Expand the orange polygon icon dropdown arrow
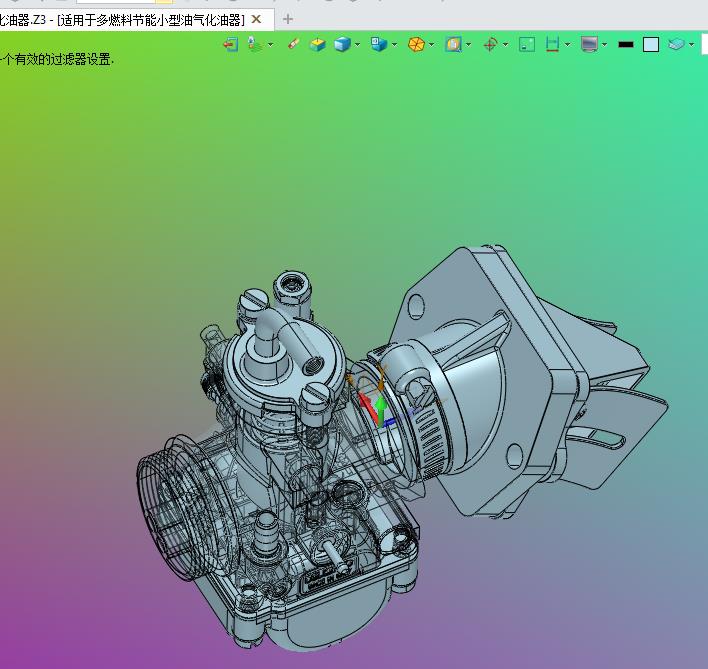The image size is (708, 669). pos(432,44)
